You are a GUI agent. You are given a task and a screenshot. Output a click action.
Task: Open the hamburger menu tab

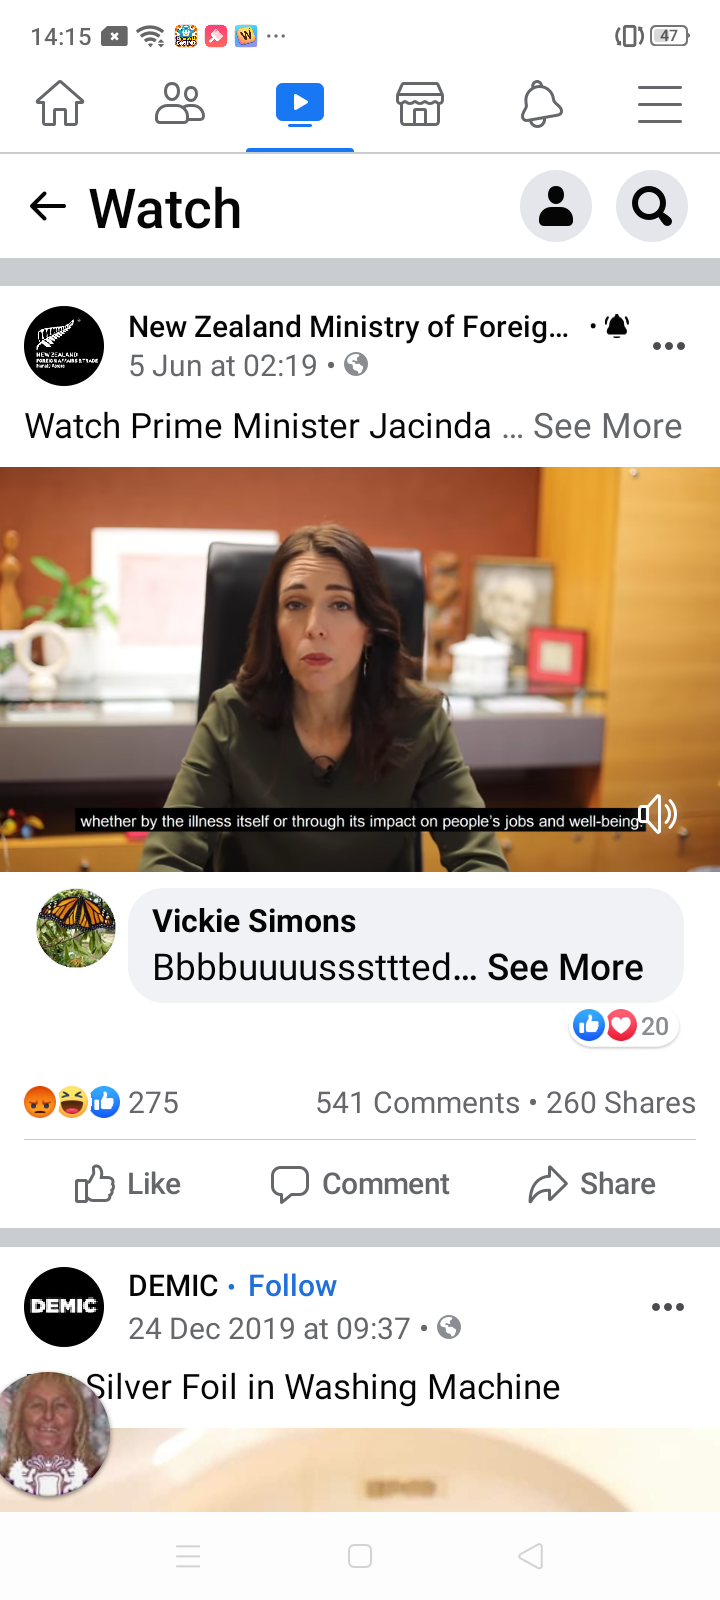point(660,104)
